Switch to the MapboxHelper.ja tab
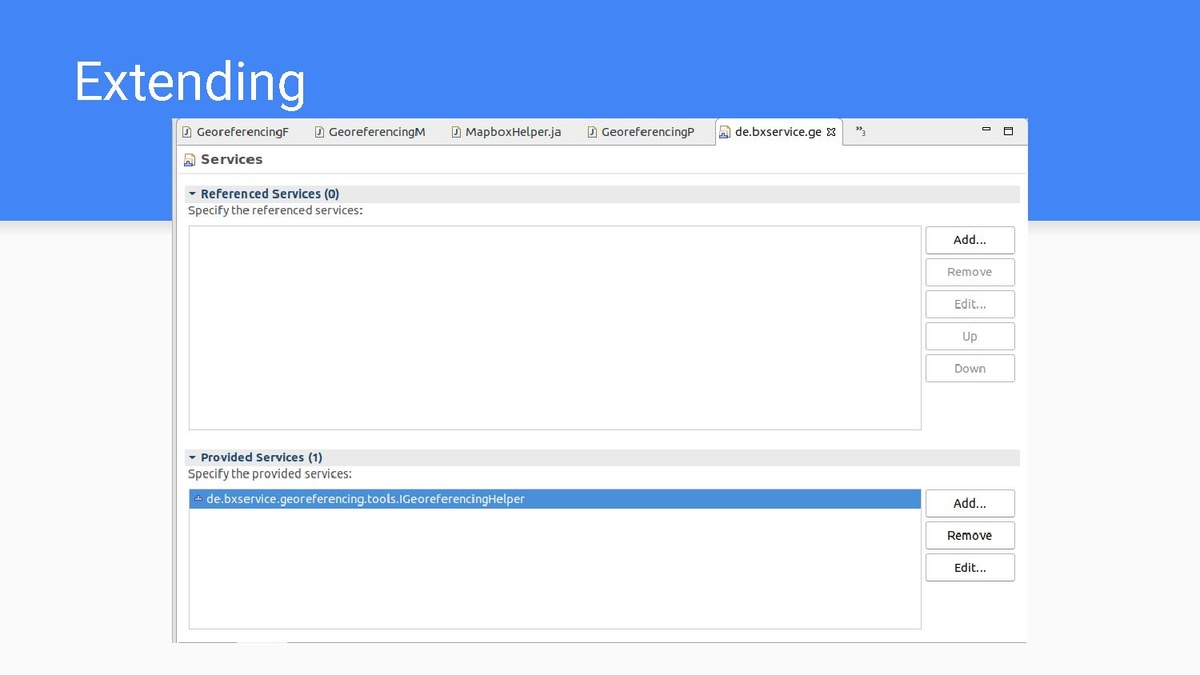 pos(512,132)
